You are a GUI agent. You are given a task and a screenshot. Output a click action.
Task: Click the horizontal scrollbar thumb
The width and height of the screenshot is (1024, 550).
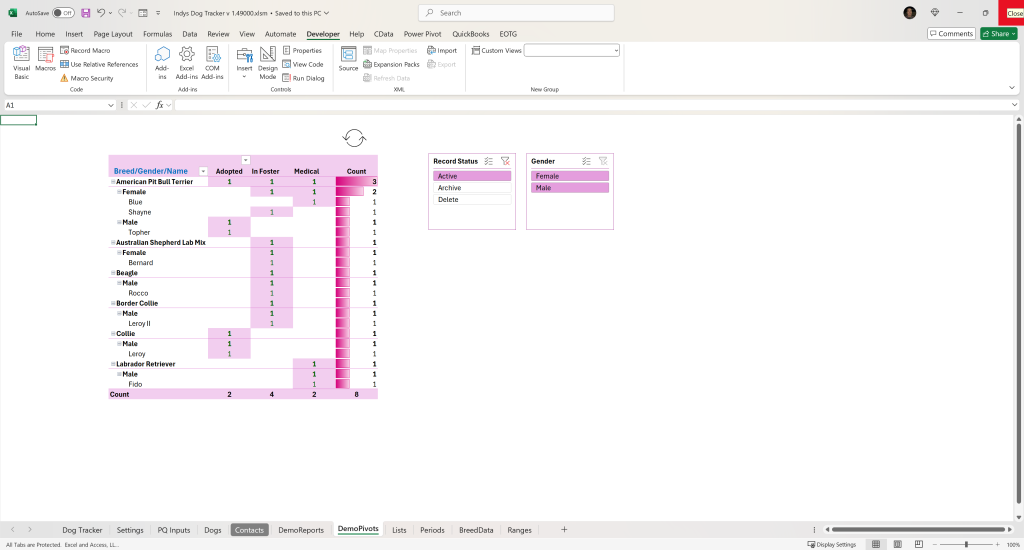click(x=918, y=530)
